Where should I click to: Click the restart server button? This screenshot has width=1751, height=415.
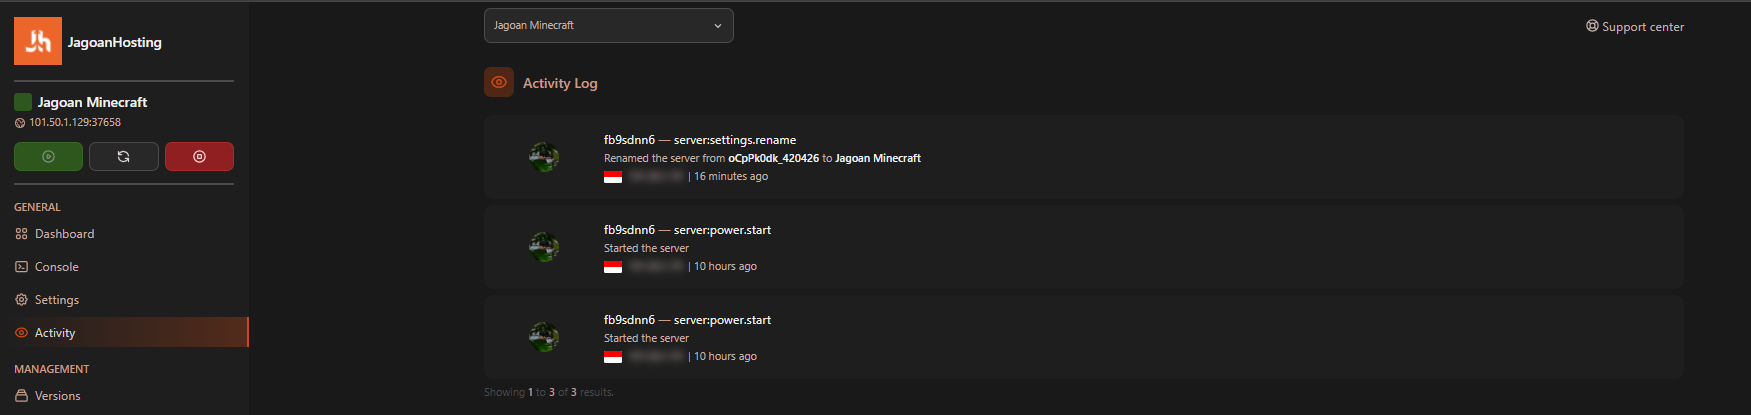pyautogui.click(x=124, y=156)
